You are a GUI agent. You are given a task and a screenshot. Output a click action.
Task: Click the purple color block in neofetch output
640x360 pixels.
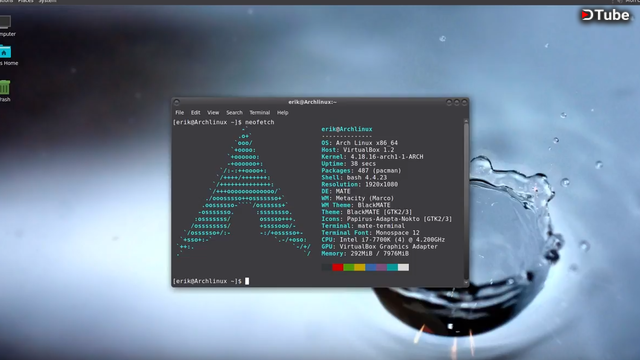point(382,267)
